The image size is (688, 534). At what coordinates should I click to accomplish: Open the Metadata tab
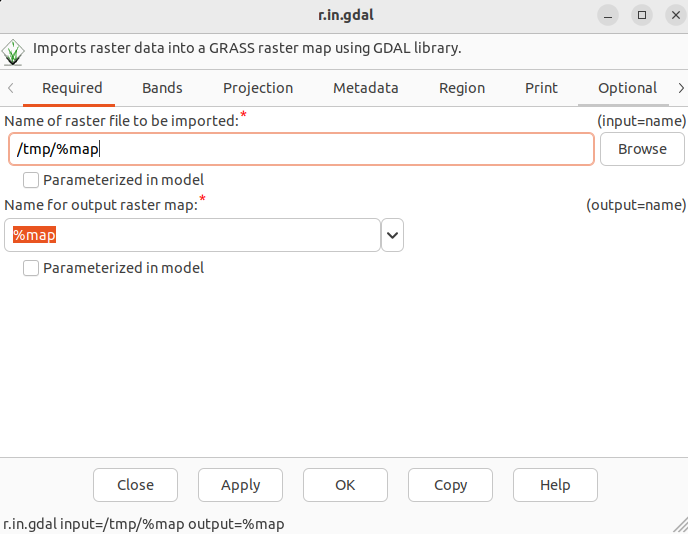(x=366, y=88)
